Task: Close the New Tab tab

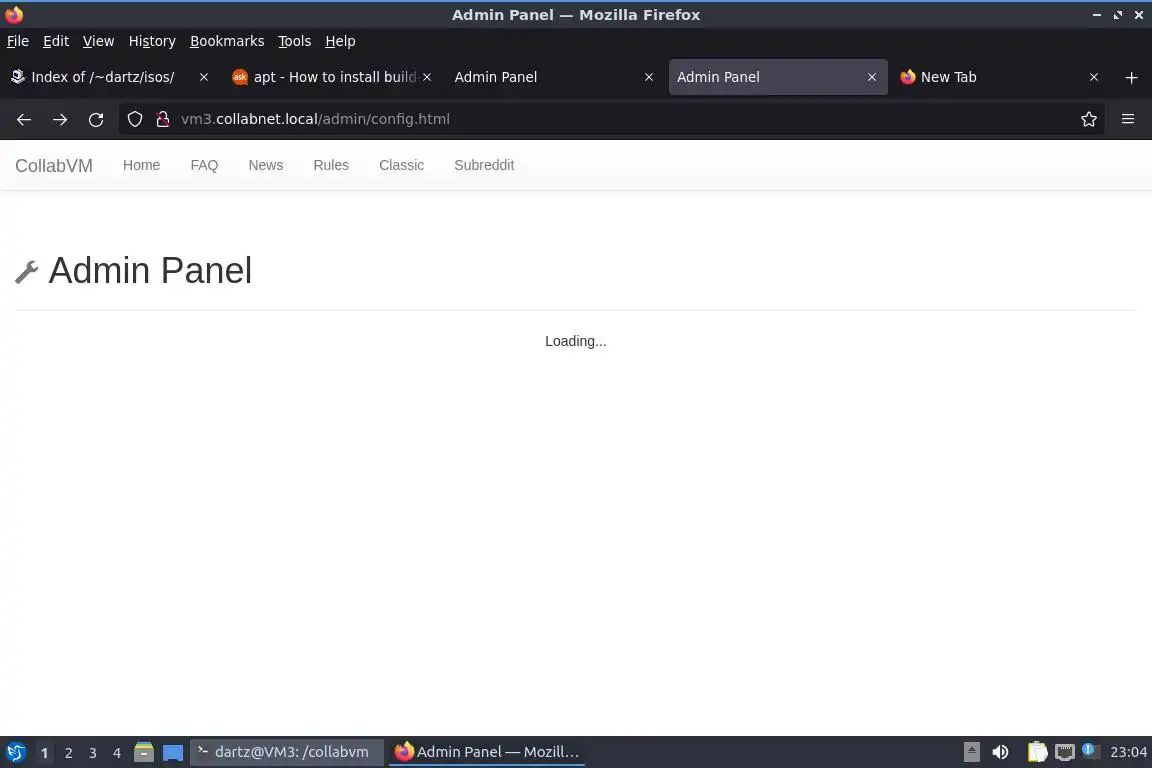Action: coord(1094,77)
